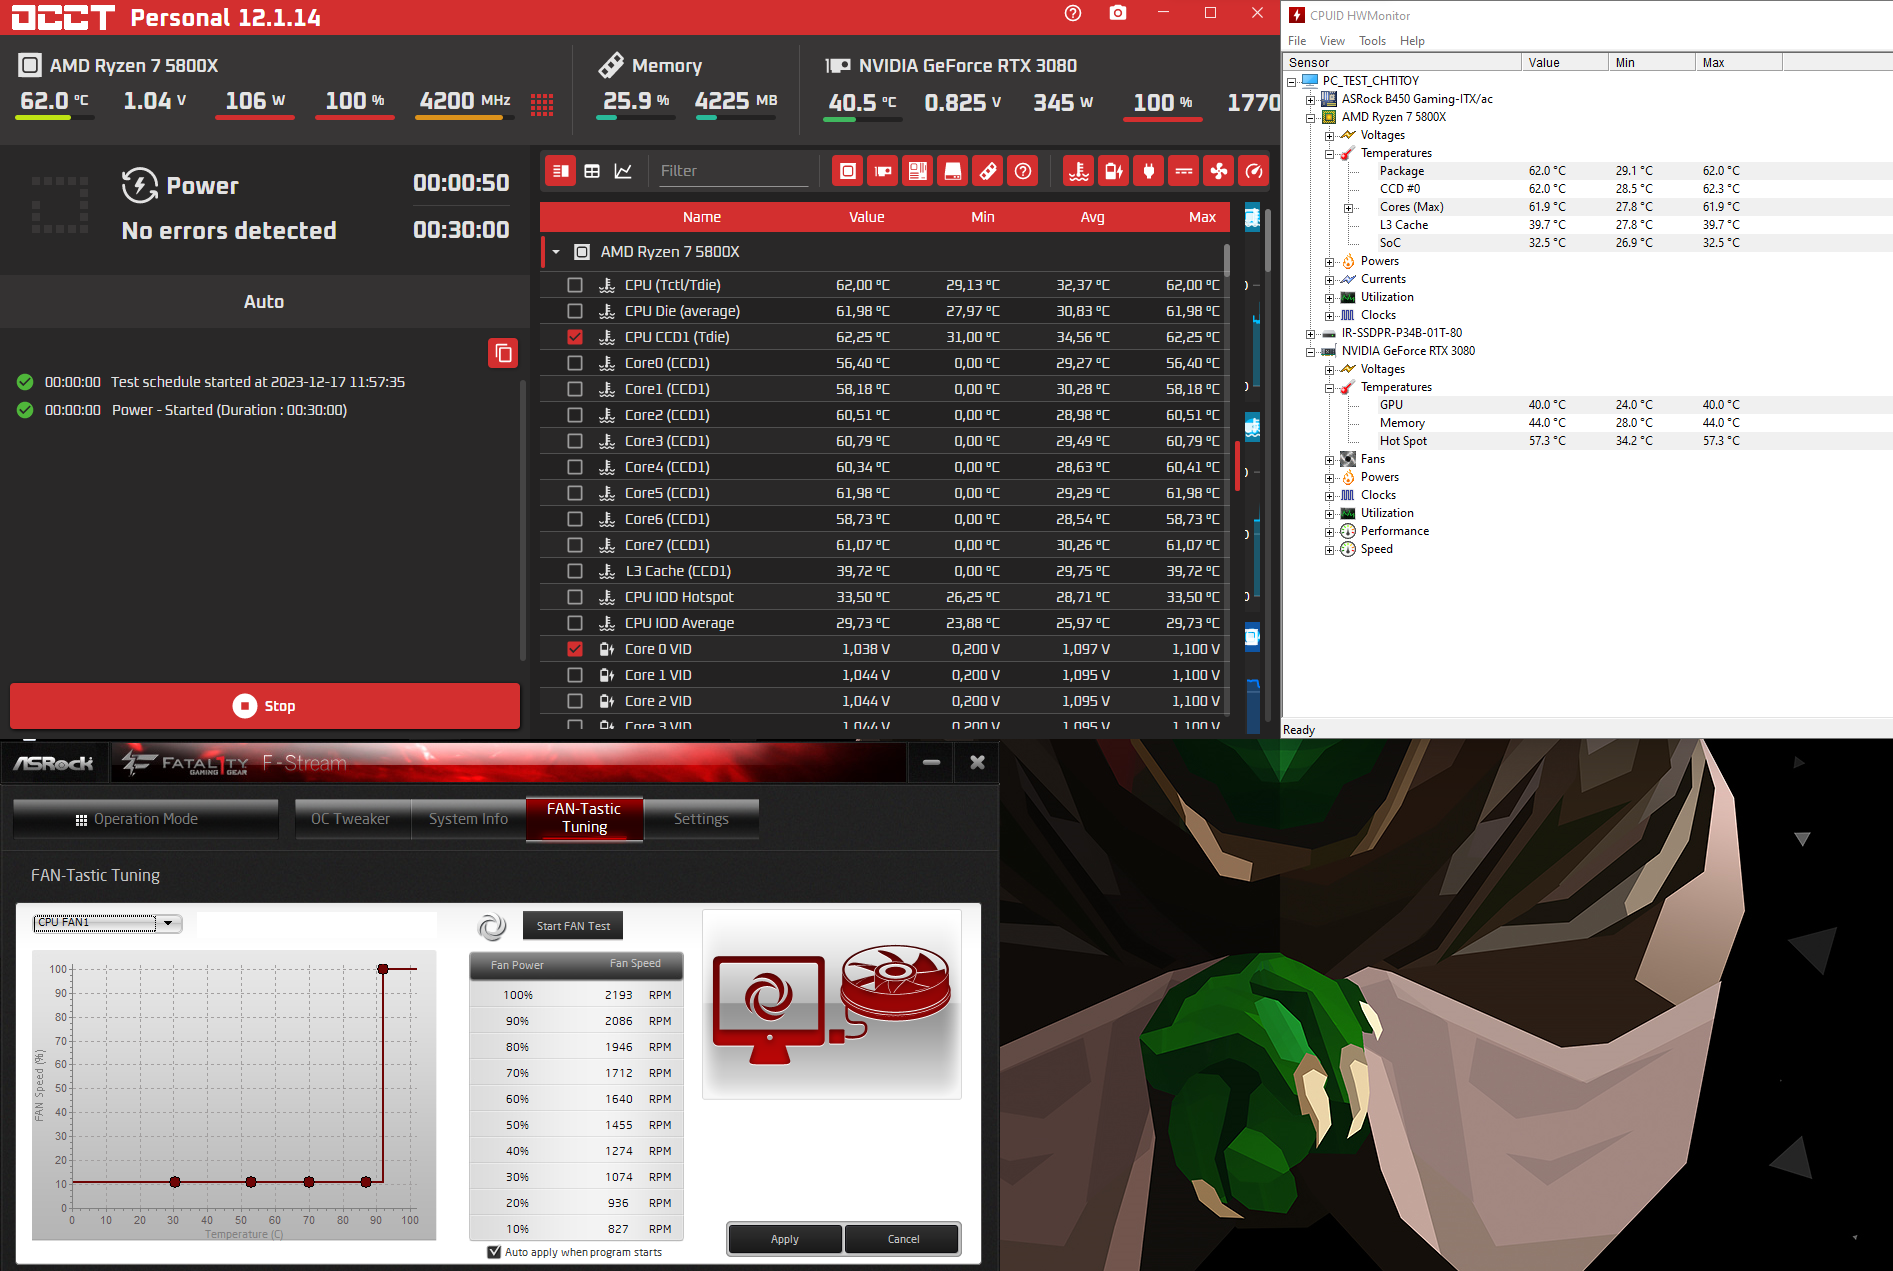Toggle the temperature sensor type filter
1893x1271 pixels.
tap(1078, 171)
